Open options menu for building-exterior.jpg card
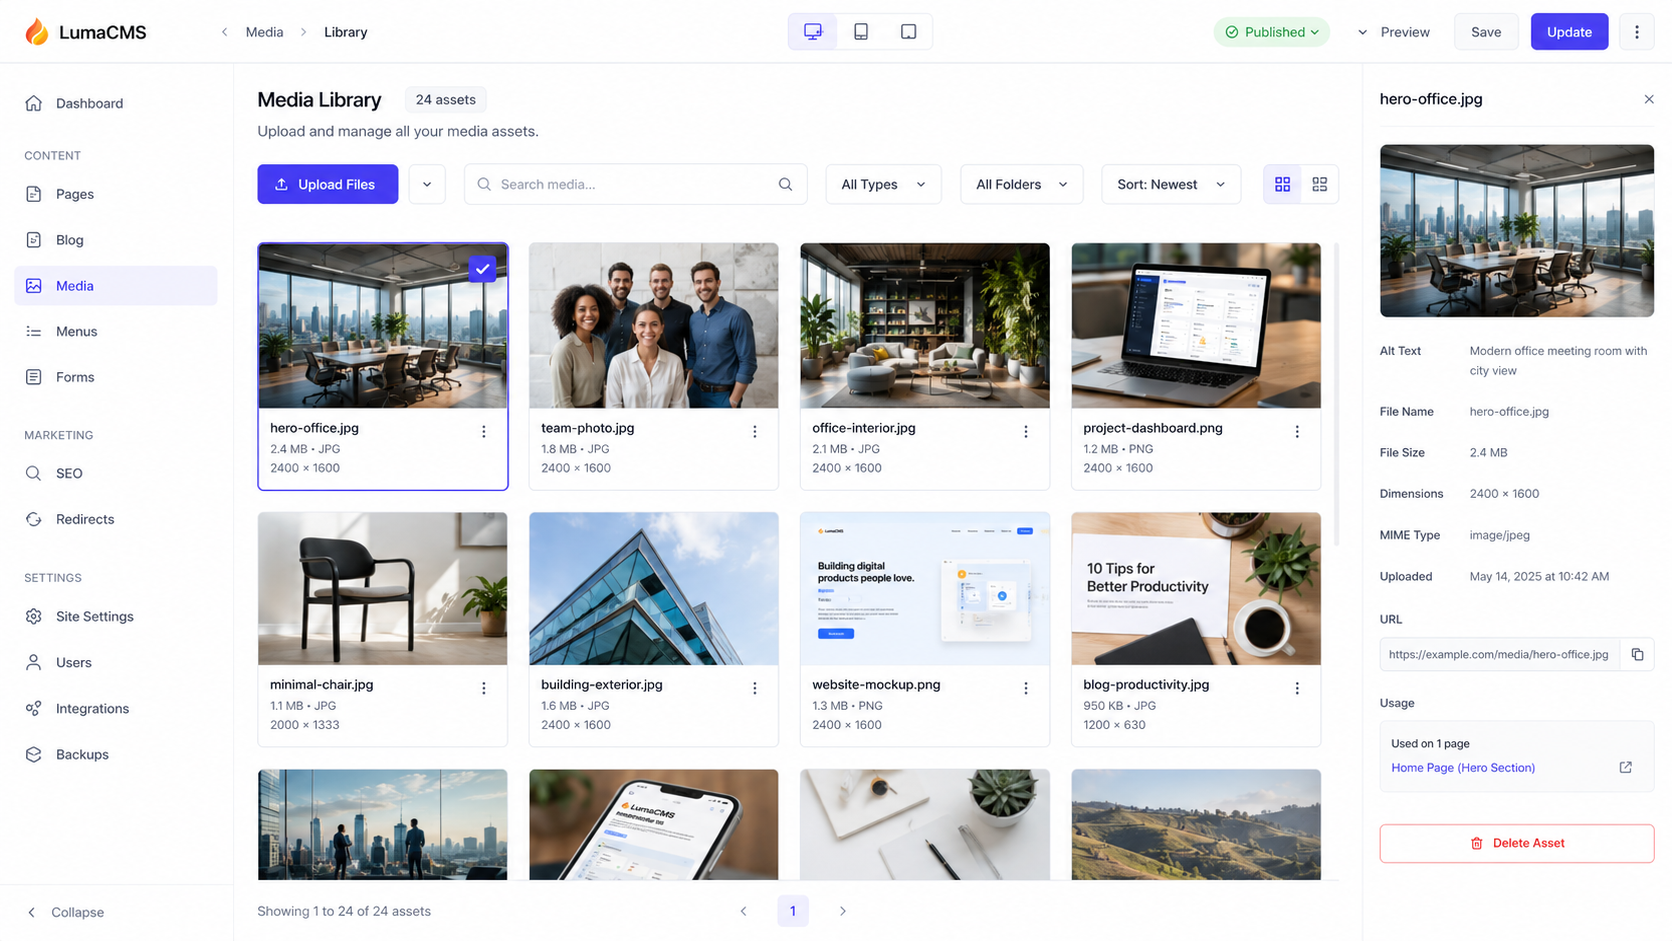The image size is (1672, 941). point(755,689)
